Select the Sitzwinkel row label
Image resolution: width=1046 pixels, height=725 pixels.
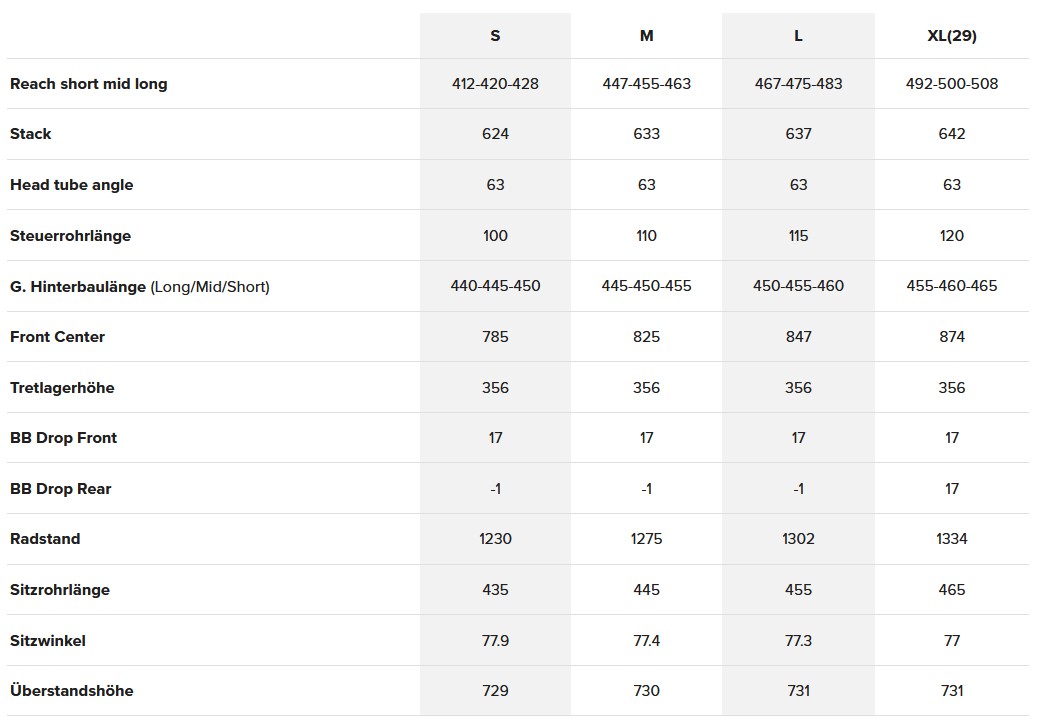click(x=48, y=641)
